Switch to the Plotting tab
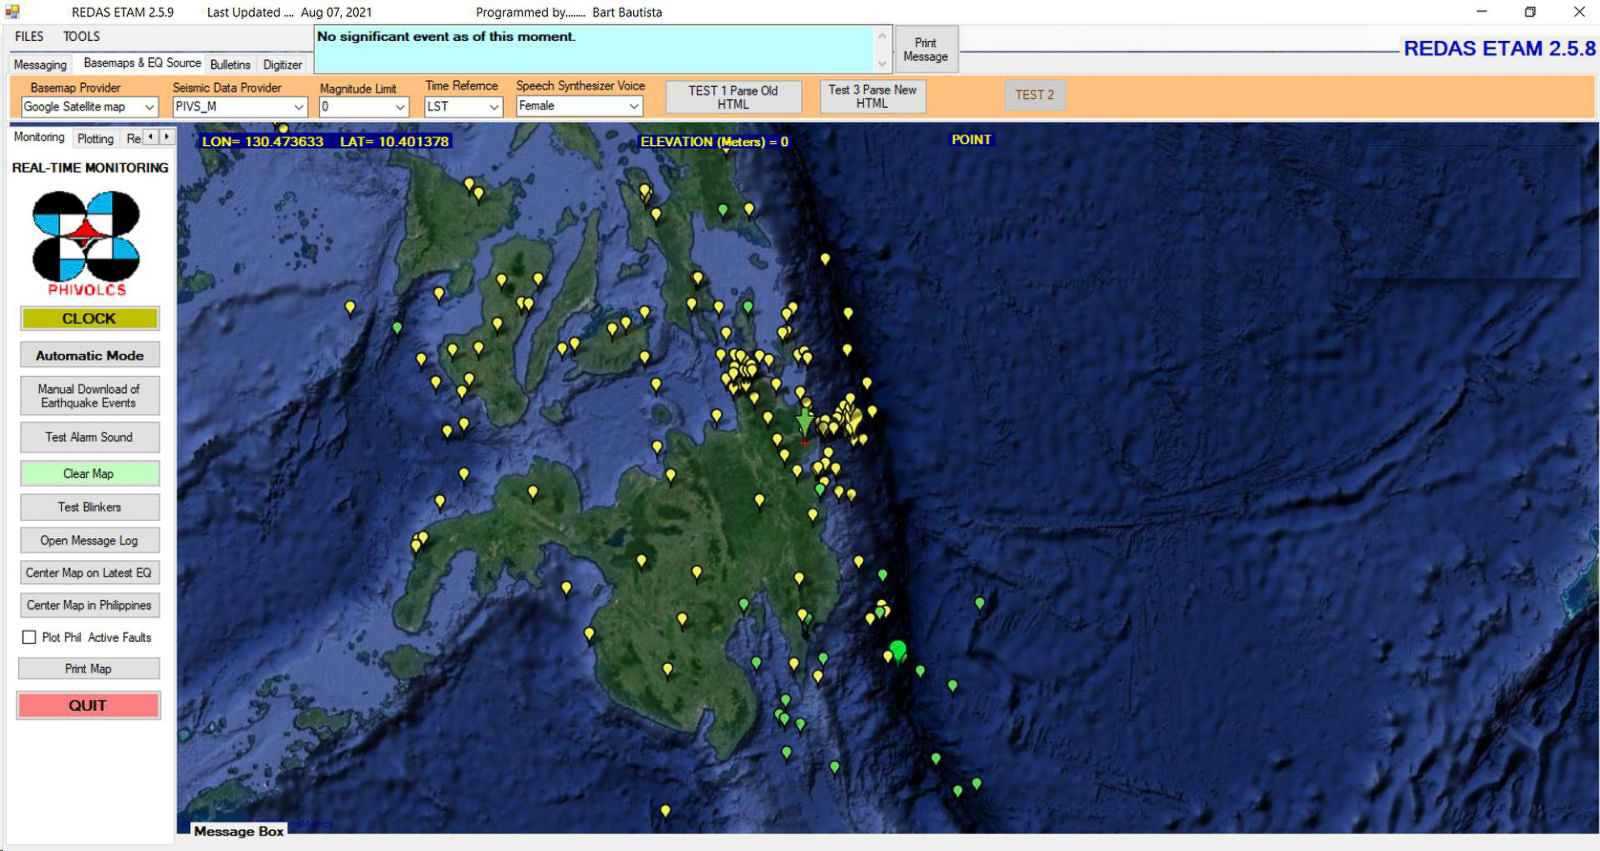This screenshot has width=1600, height=851. [95, 139]
